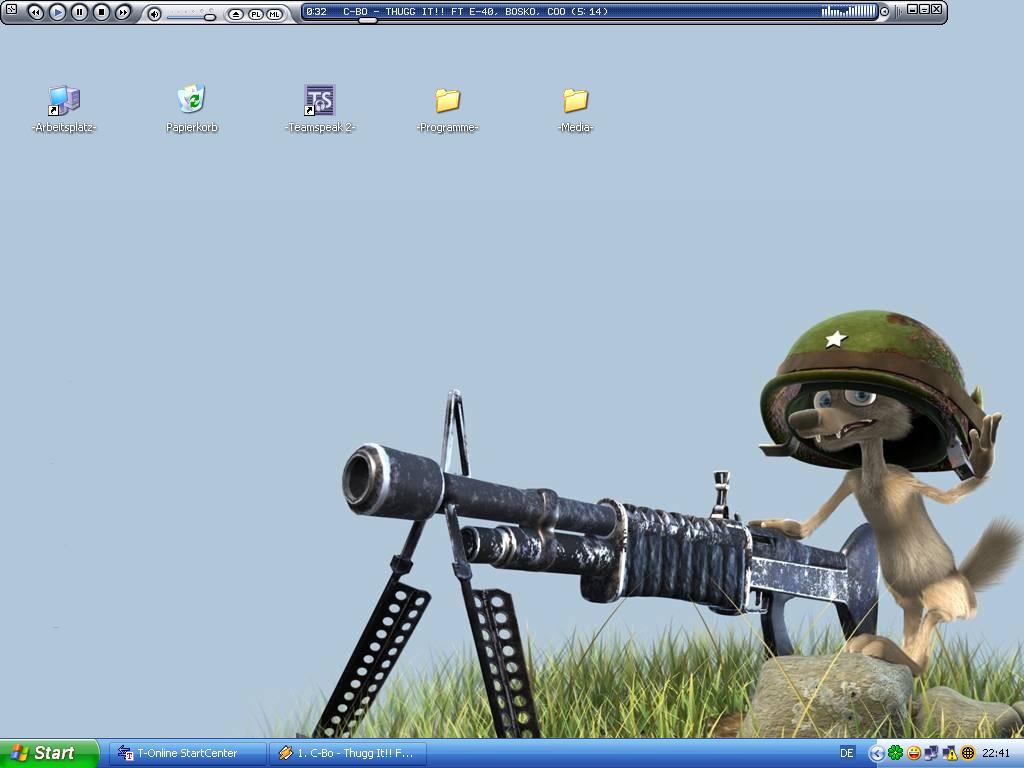Click the Winamp spectrum visualizer bars
Image resolution: width=1024 pixels, height=768 pixels.
[x=848, y=11]
